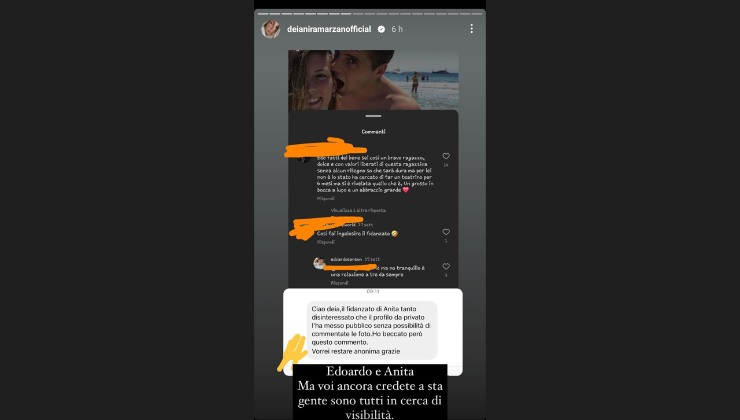Like edoardo's 'relazione a tre' reply
The image size is (740, 420).
tap(446, 267)
